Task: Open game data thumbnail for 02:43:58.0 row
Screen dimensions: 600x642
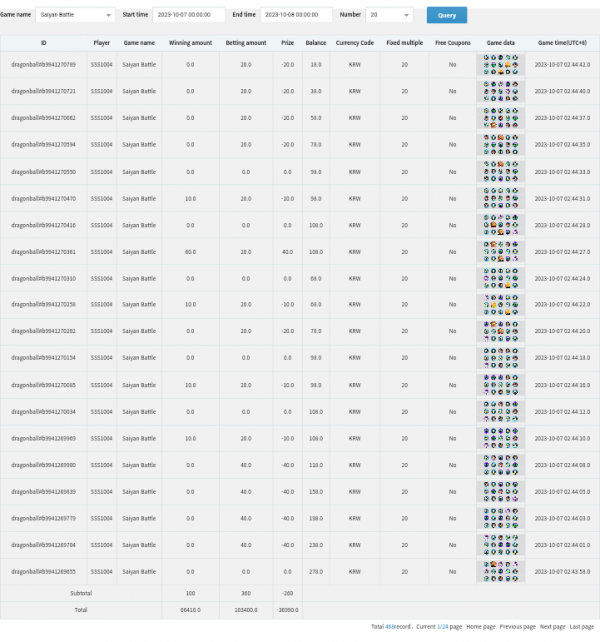Action: pos(500,571)
